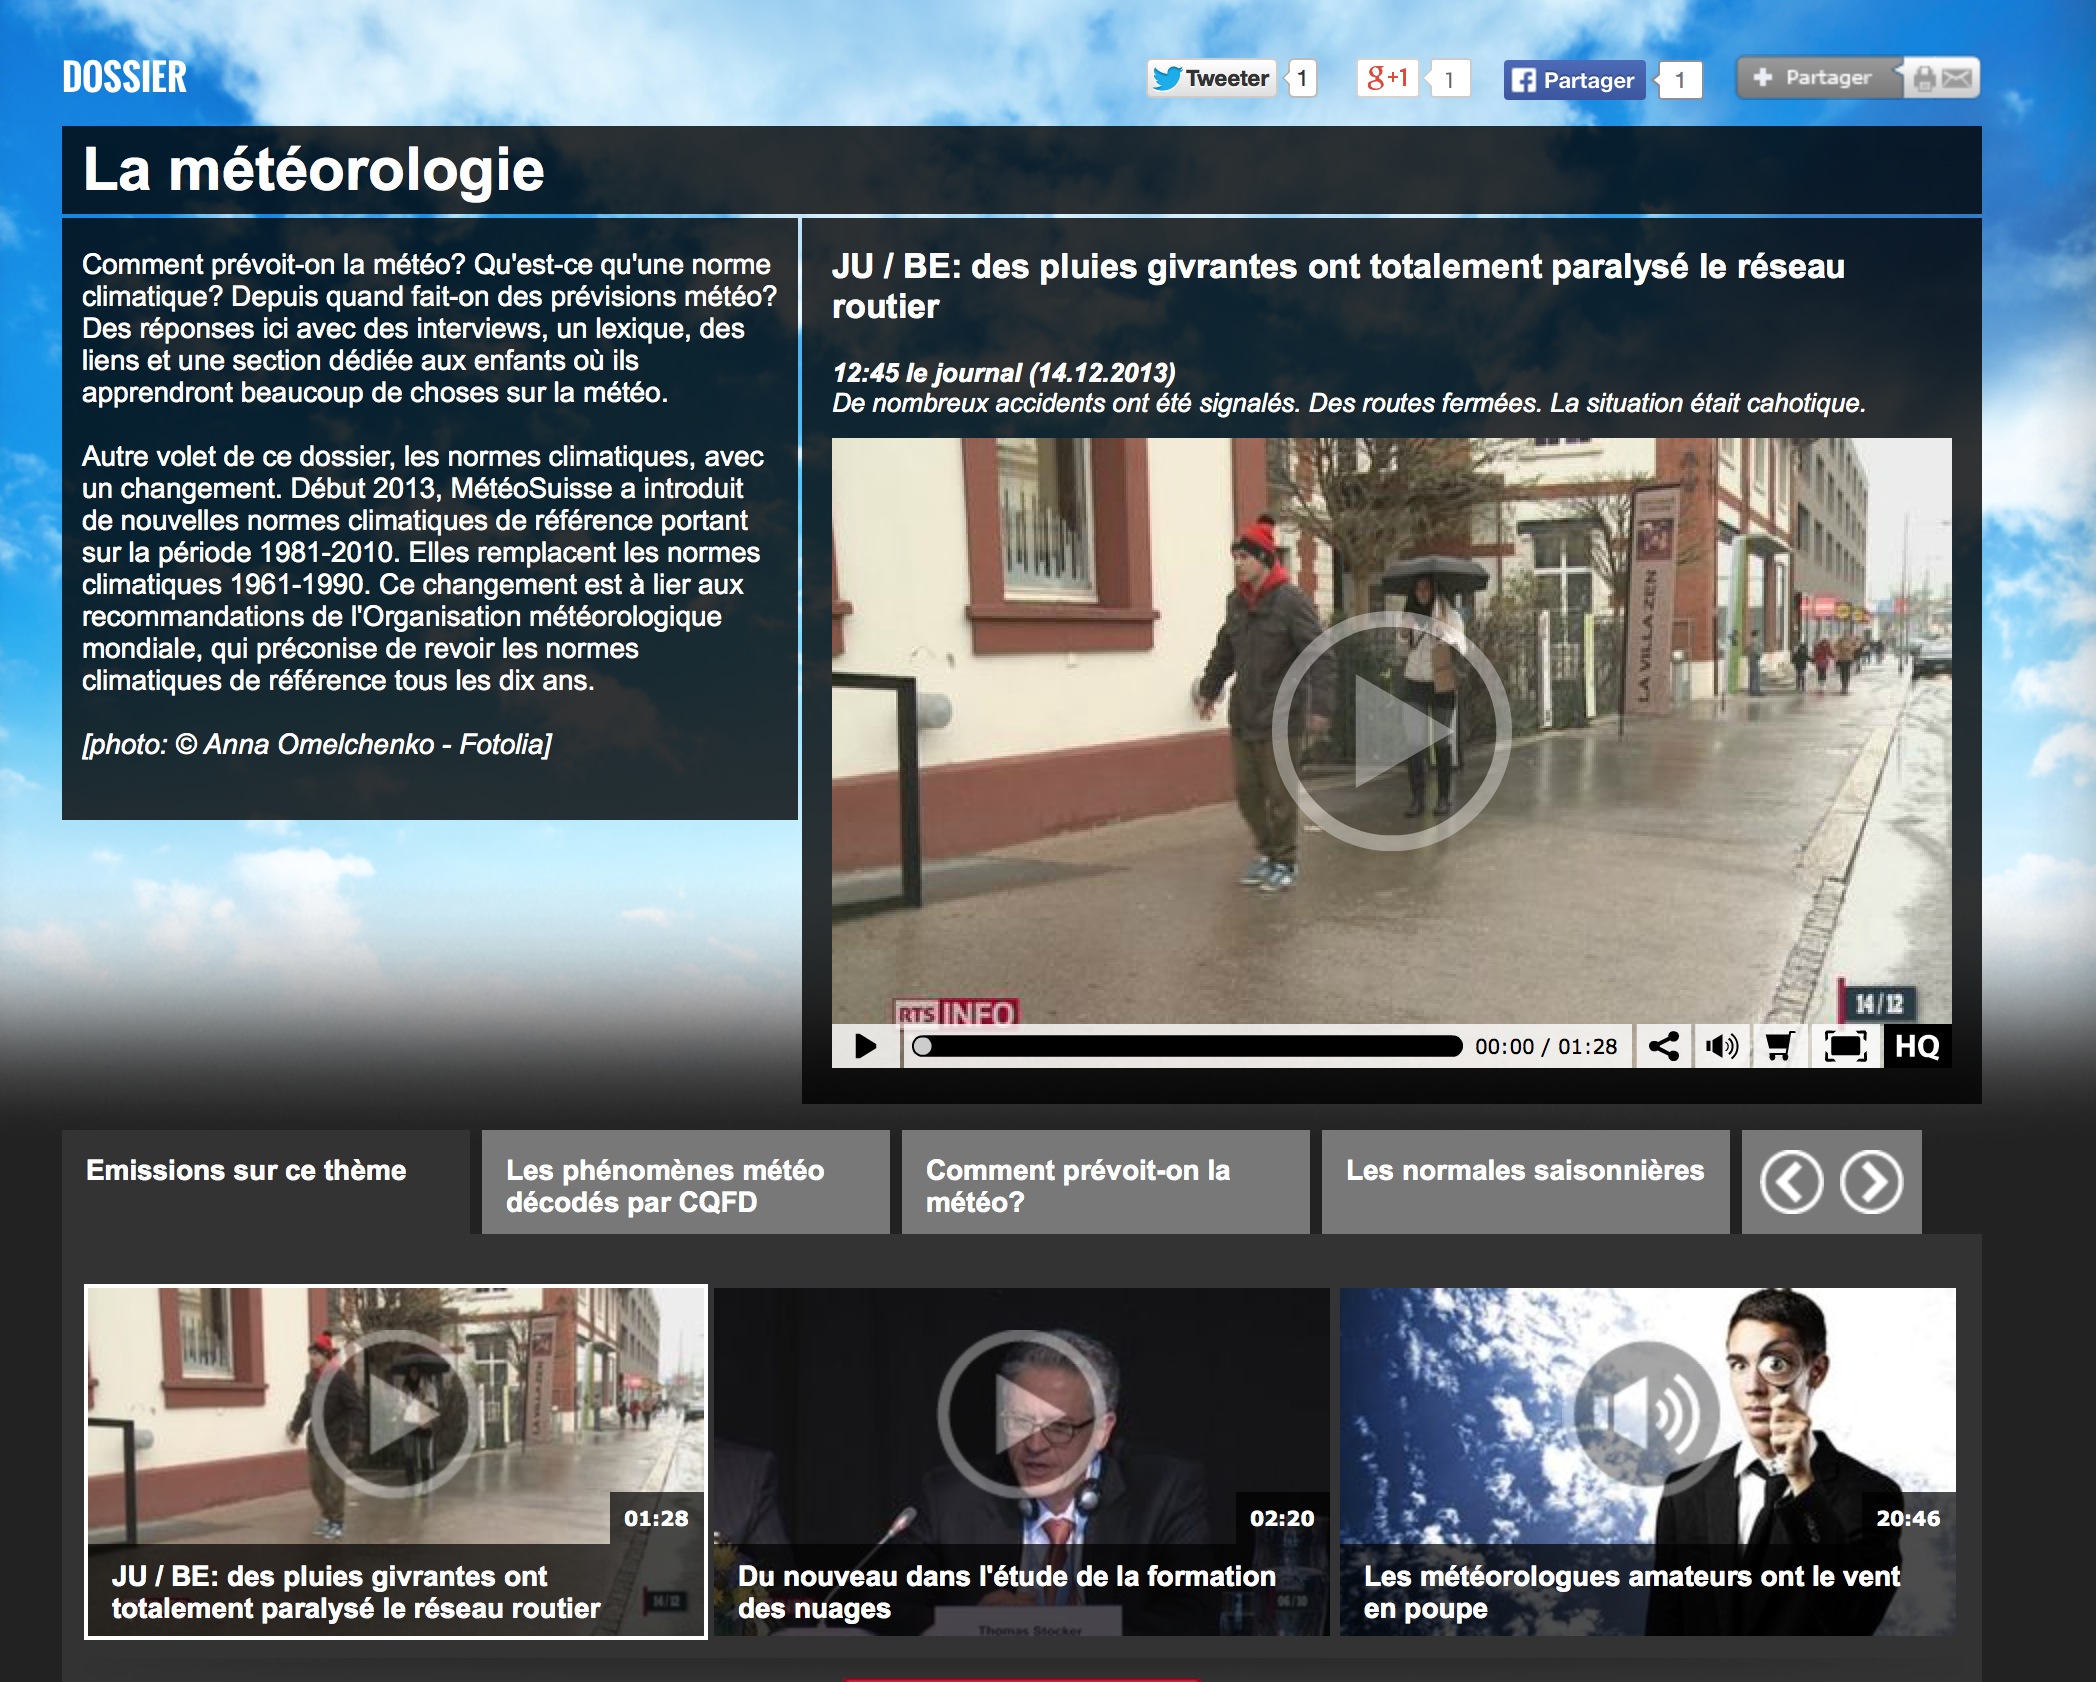Play the 'Les météorologues amateurs ont le vent en poupe' audio thumbnail
Screen dimensions: 2096x1682
pos(1647,1461)
